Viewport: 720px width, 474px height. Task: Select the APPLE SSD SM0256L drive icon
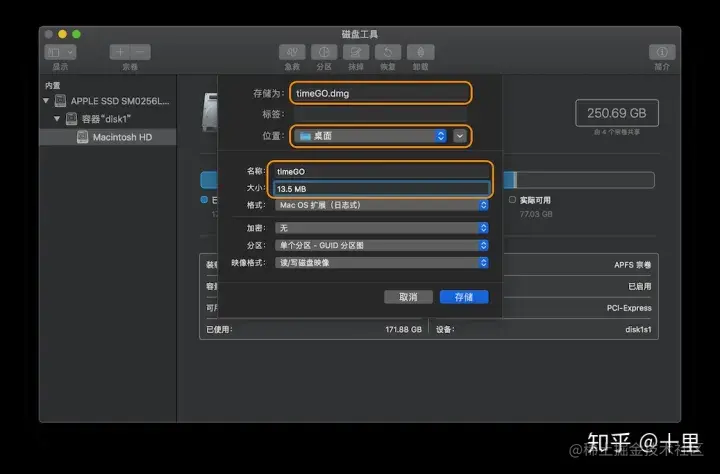coord(60,101)
